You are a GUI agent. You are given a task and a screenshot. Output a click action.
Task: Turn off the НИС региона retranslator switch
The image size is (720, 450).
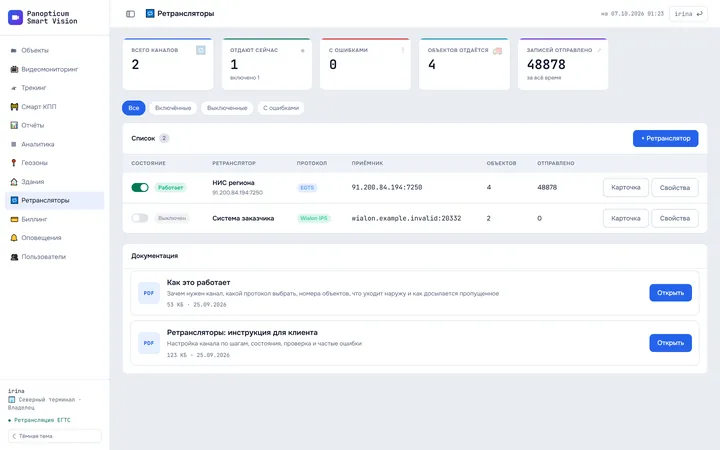click(140, 187)
